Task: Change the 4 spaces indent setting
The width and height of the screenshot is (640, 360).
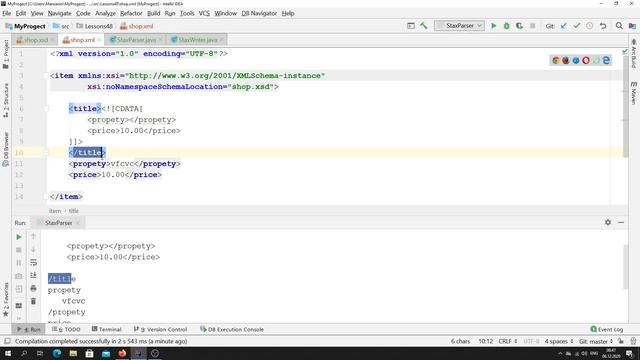Action: point(559,341)
